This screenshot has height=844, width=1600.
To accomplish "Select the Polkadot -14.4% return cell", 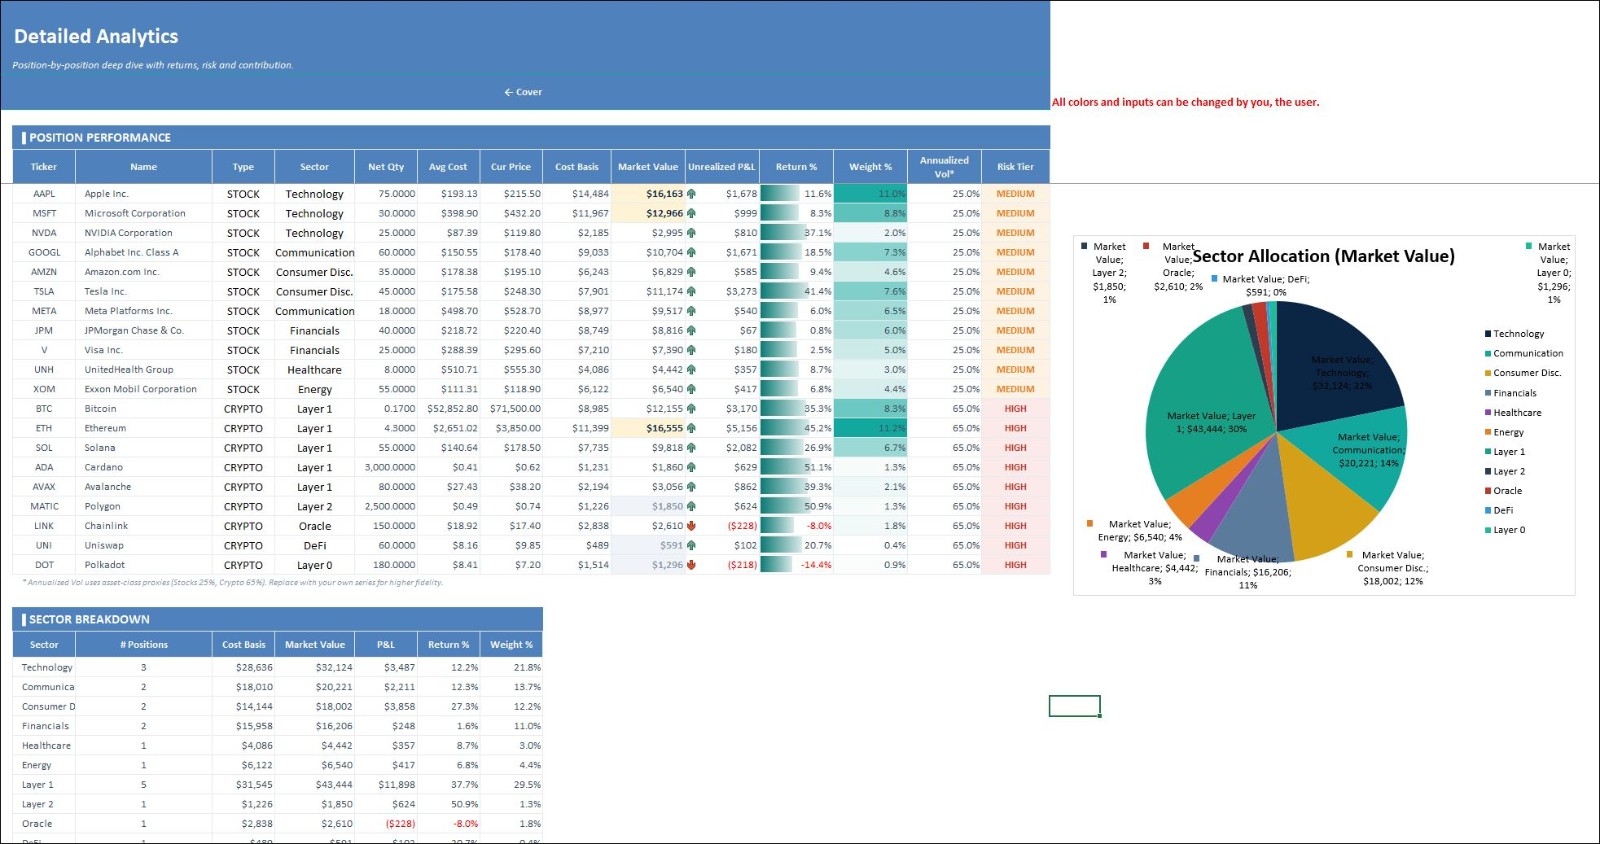I will pyautogui.click(x=797, y=564).
